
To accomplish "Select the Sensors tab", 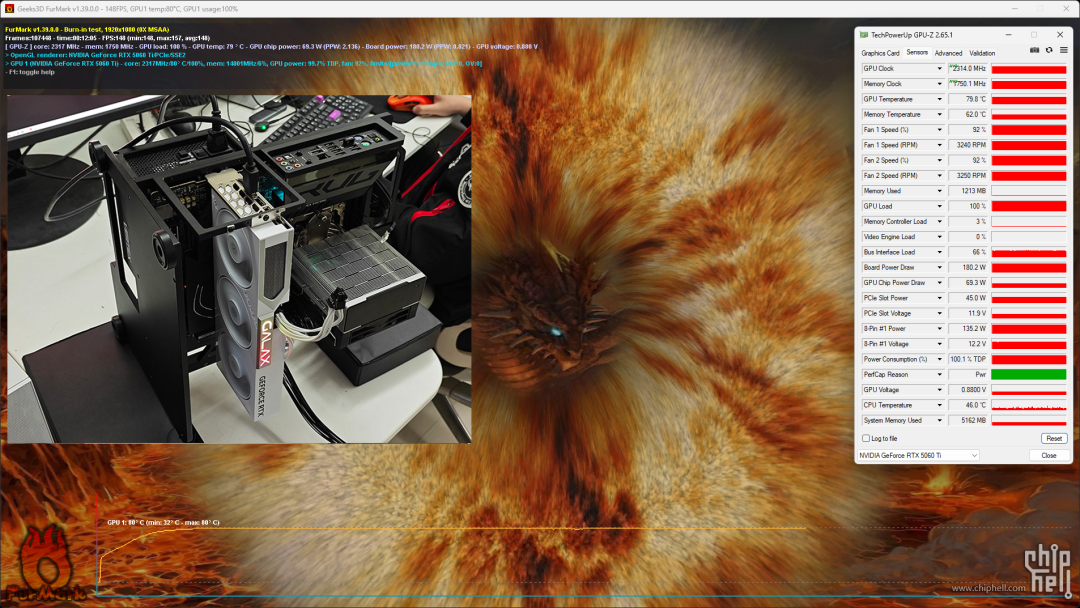I will pos(917,52).
